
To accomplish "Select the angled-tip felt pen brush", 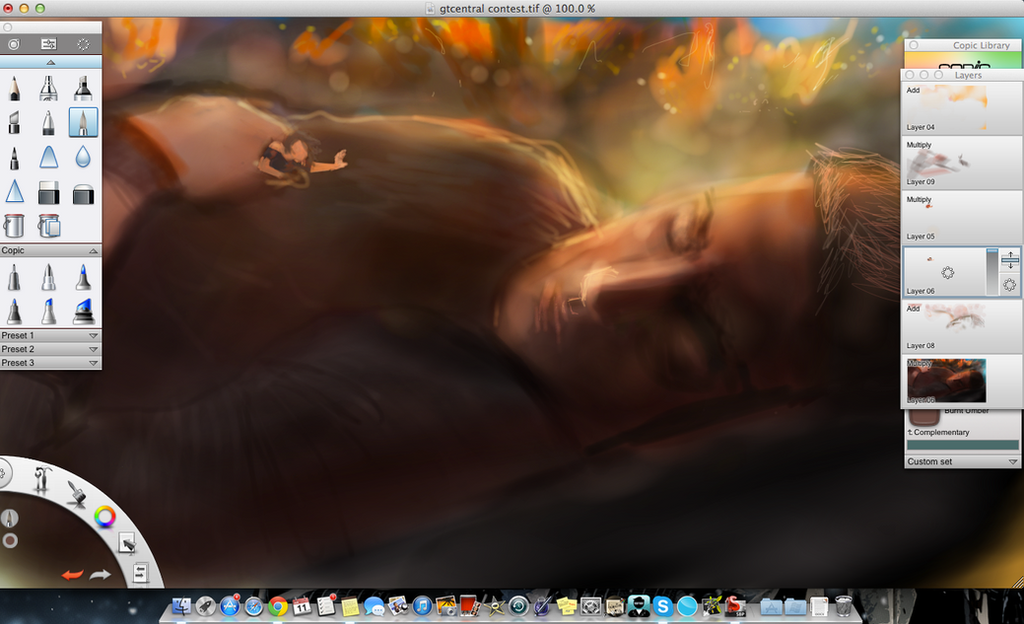I will click(14, 122).
